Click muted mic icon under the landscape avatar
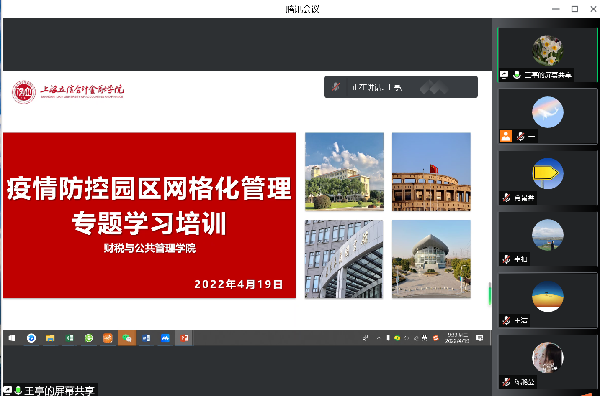 [x=506, y=259]
